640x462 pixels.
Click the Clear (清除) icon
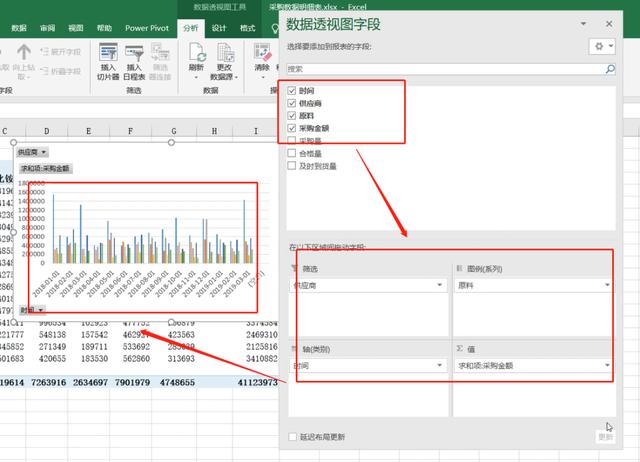pos(262,52)
